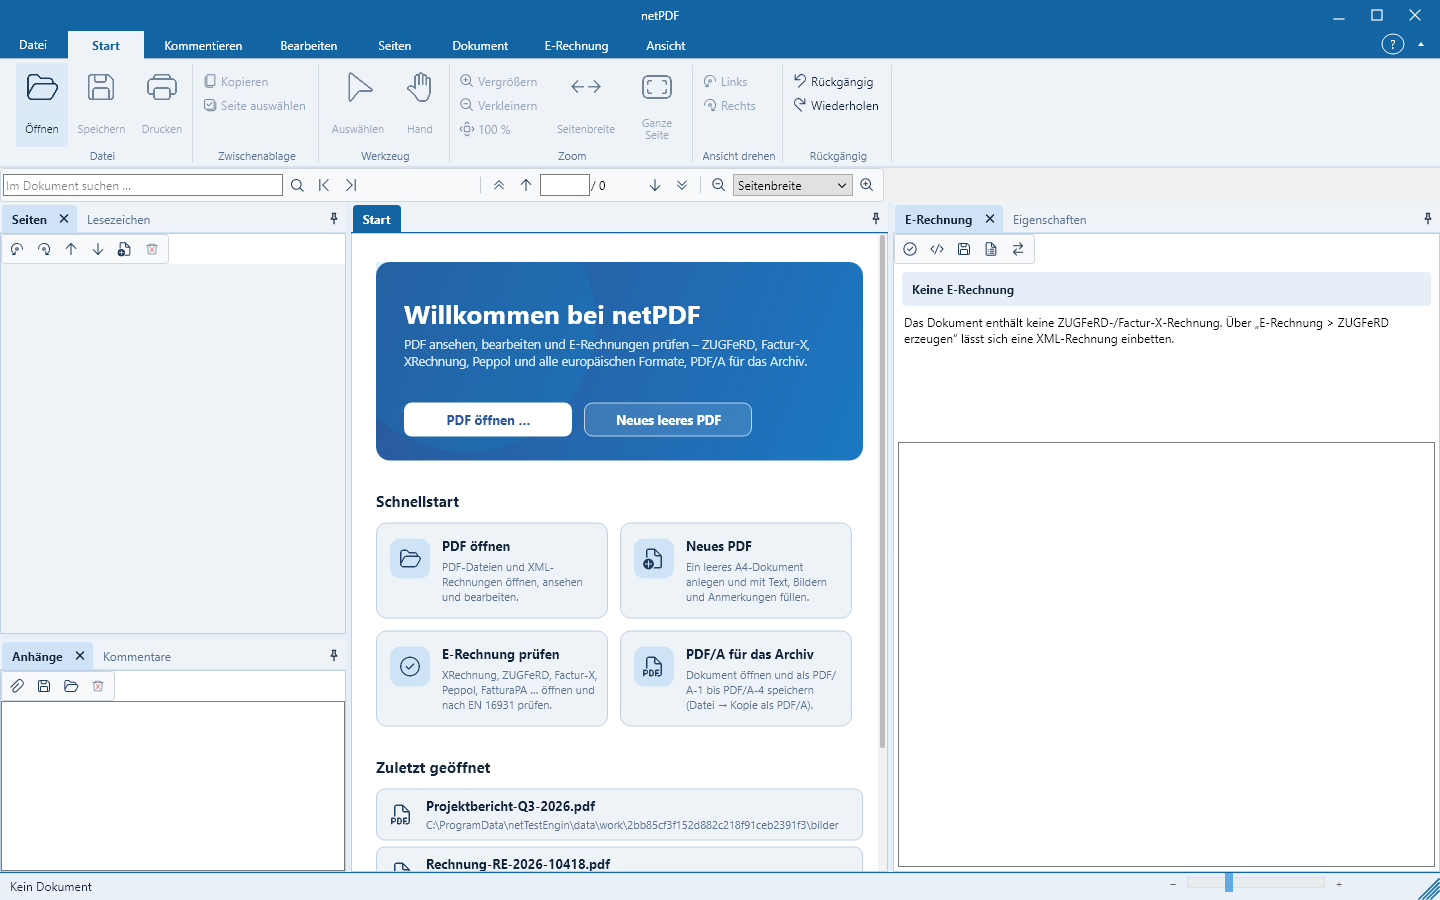Save XML disk icon in E-Rechnung panel

964,249
